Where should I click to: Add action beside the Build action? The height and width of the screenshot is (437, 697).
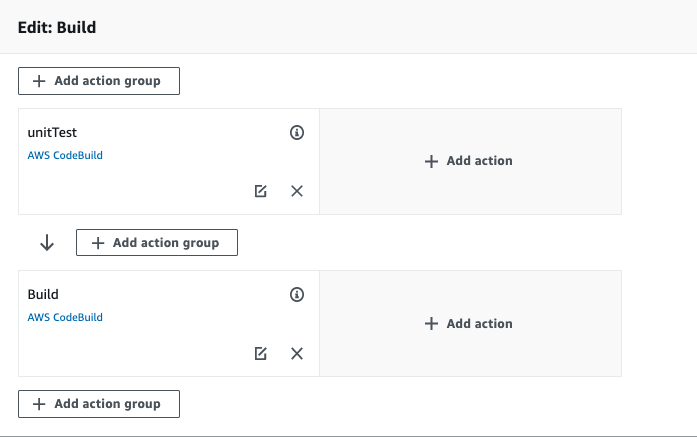pyautogui.click(x=470, y=323)
